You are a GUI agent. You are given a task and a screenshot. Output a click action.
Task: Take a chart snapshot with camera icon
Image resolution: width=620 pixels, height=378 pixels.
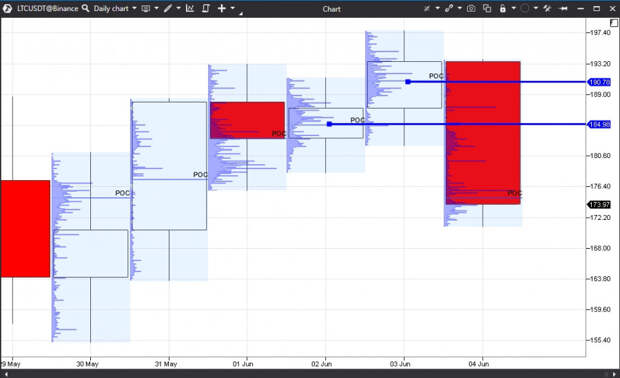pyautogui.click(x=471, y=8)
